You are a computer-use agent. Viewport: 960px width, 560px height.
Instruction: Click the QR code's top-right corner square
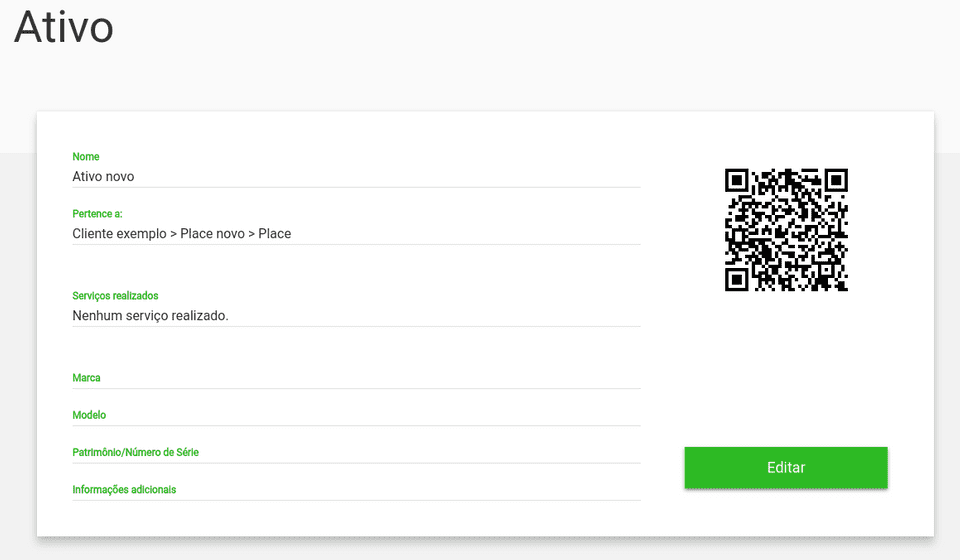835,181
